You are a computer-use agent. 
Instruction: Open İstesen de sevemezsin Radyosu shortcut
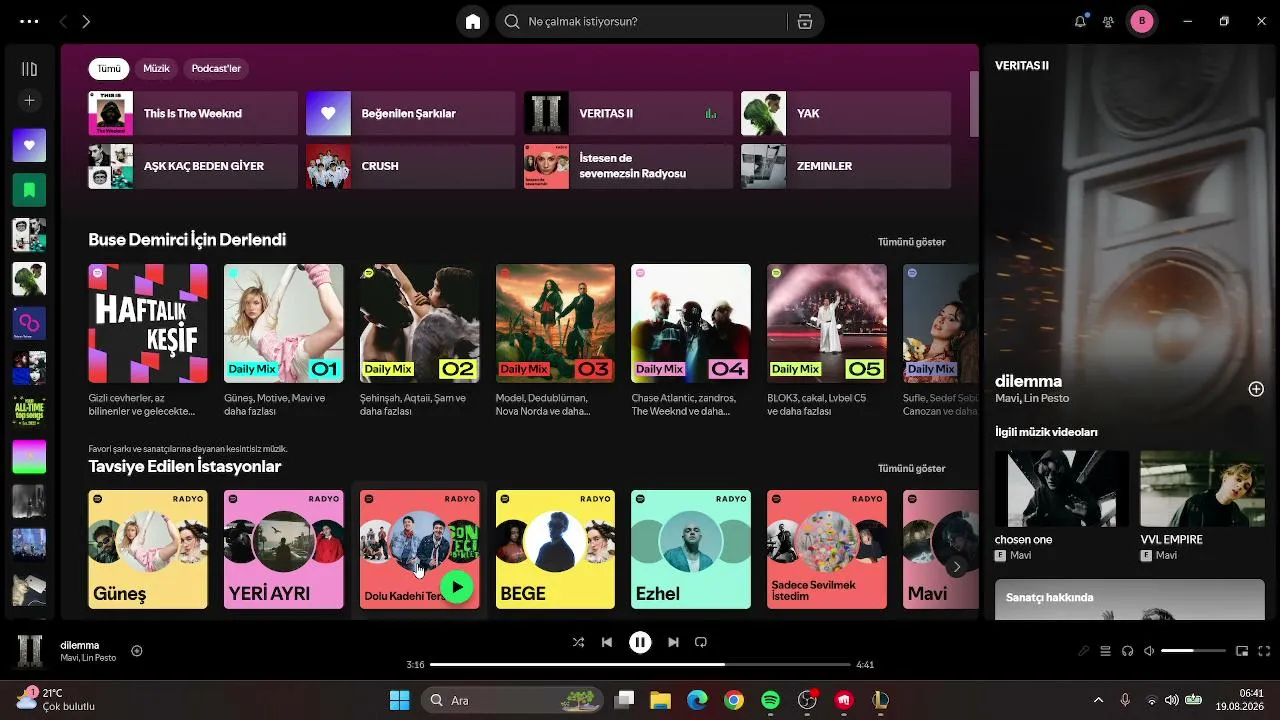click(628, 166)
